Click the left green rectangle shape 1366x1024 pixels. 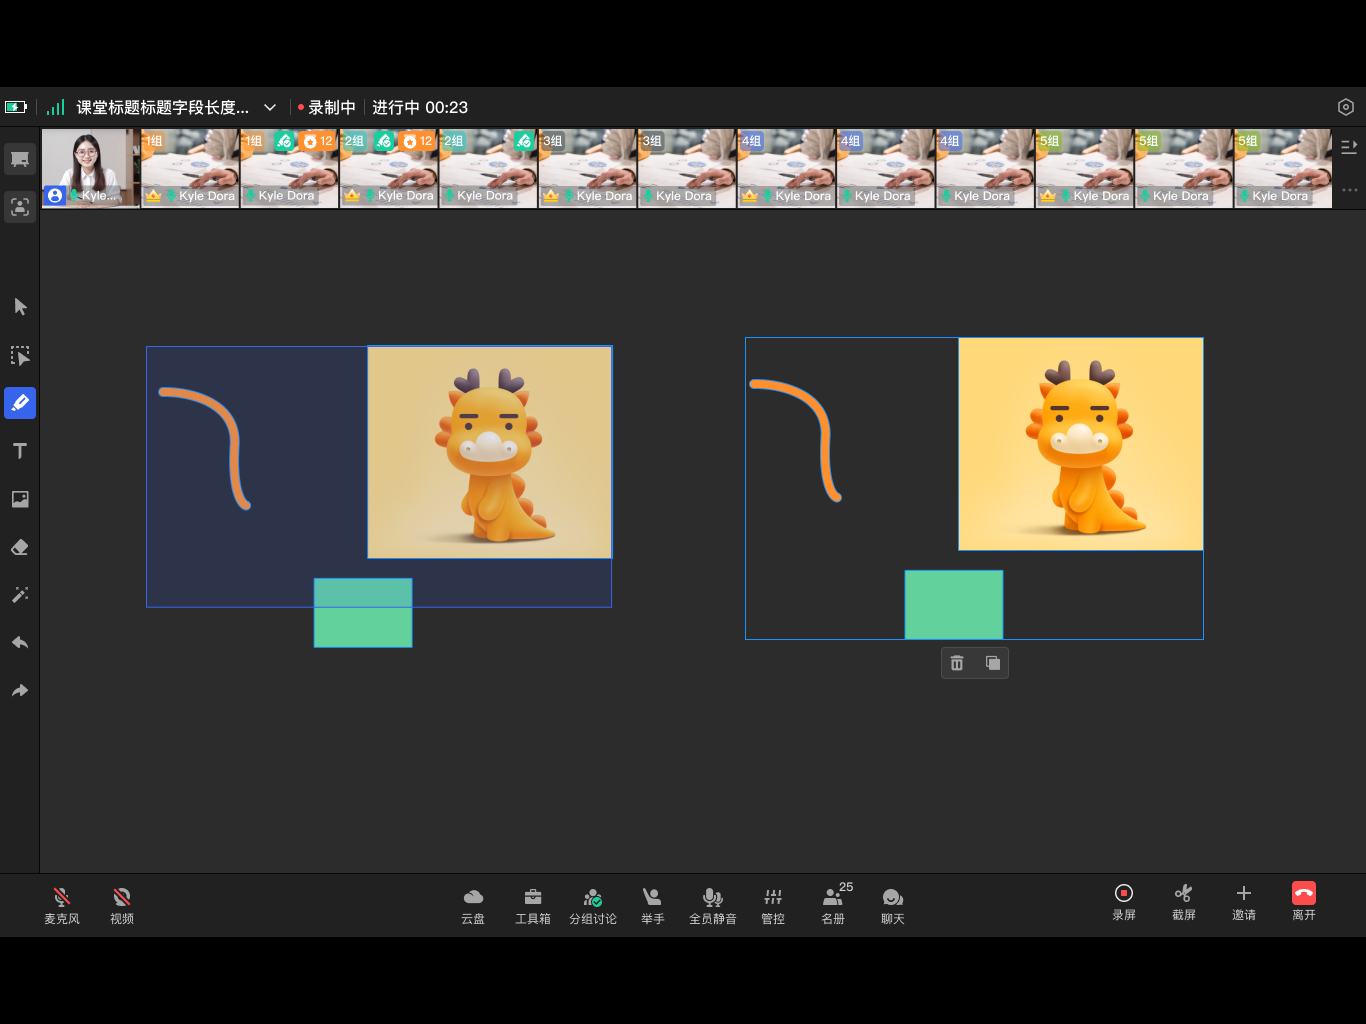(x=363, y=613)
